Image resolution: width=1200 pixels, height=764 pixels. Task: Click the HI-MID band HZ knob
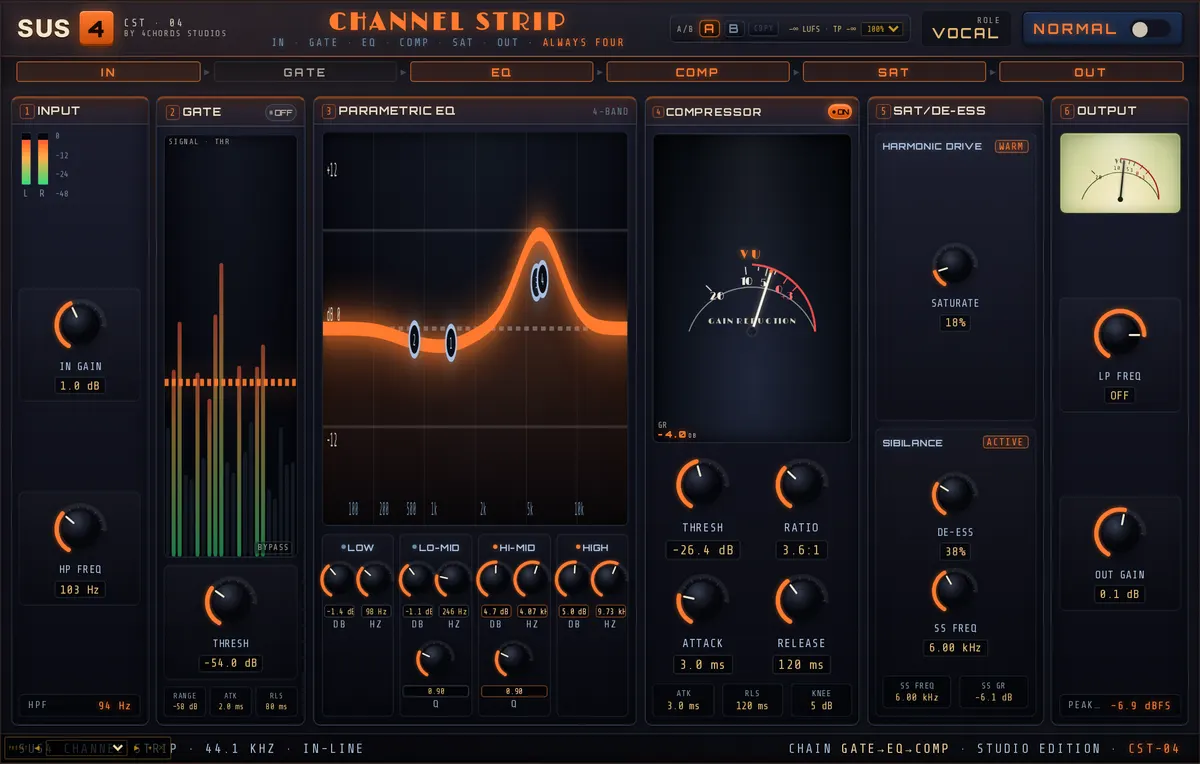click(531, 579)
